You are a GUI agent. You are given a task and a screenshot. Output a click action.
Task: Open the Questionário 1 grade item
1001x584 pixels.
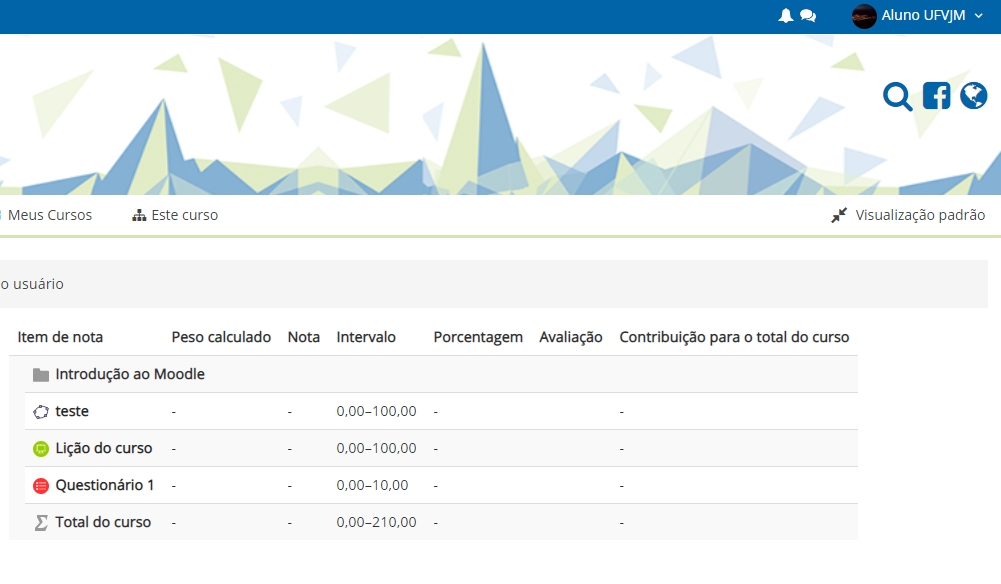(x=103, y=485)
